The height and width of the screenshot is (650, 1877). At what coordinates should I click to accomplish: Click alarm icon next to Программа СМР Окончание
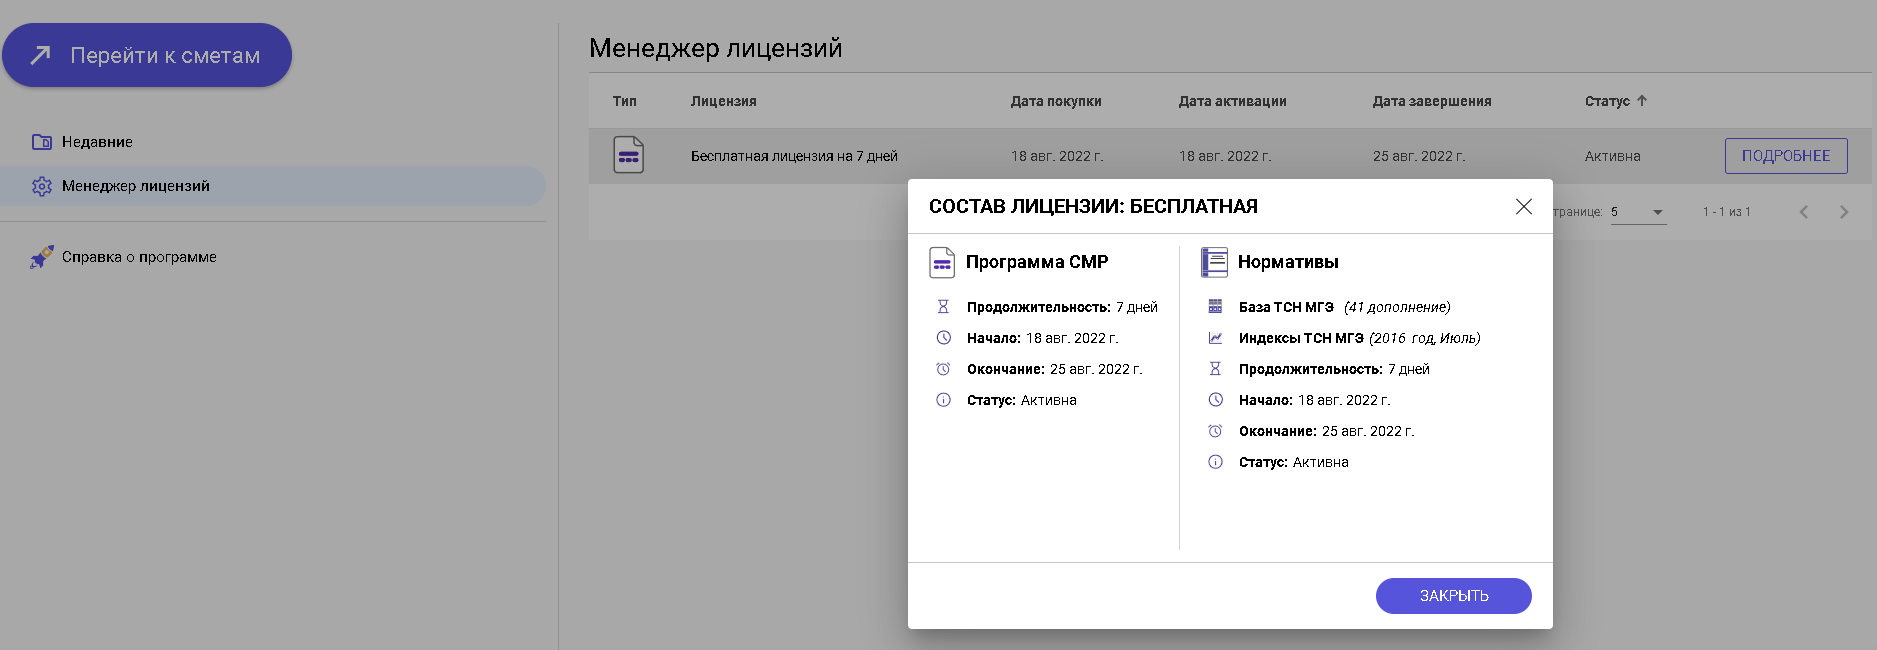943,369
